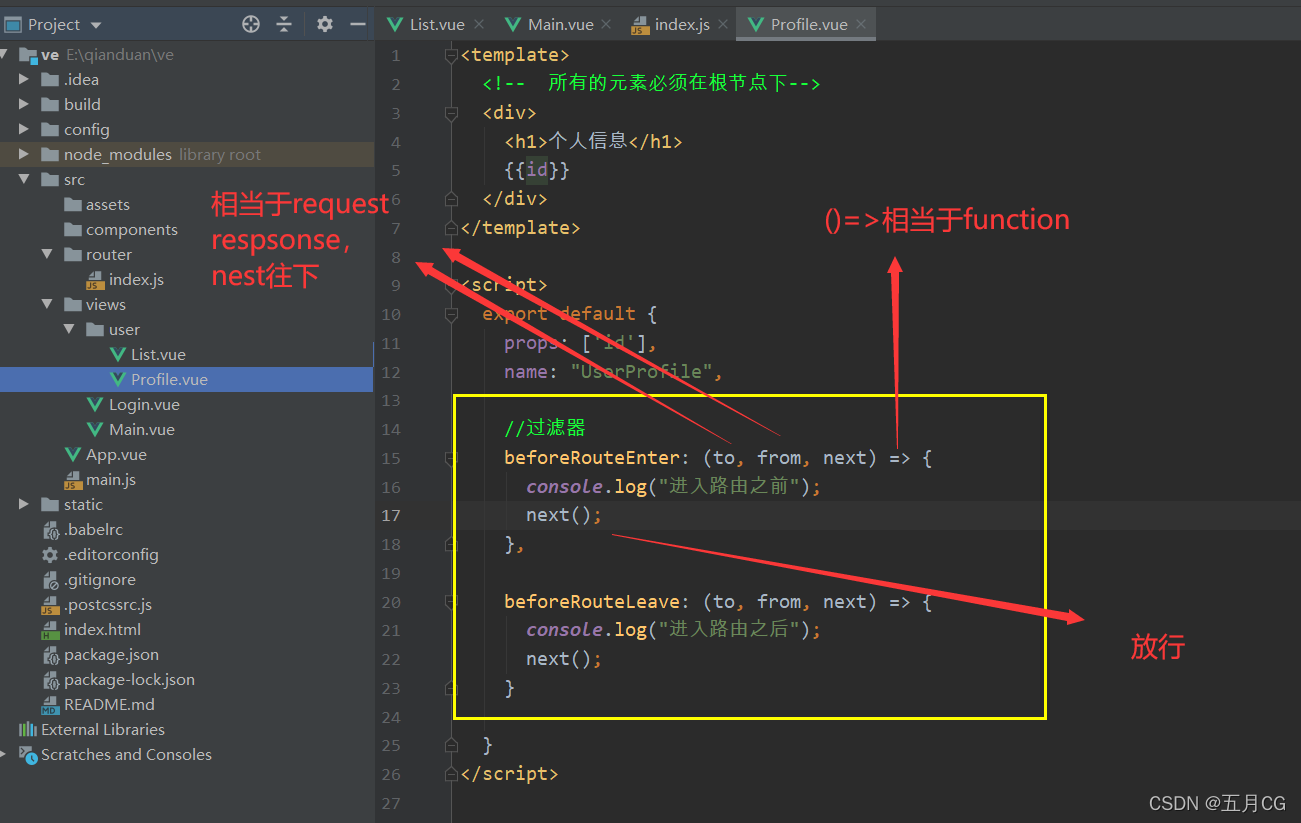Expand the .idea folder

[x=24, y=79]
